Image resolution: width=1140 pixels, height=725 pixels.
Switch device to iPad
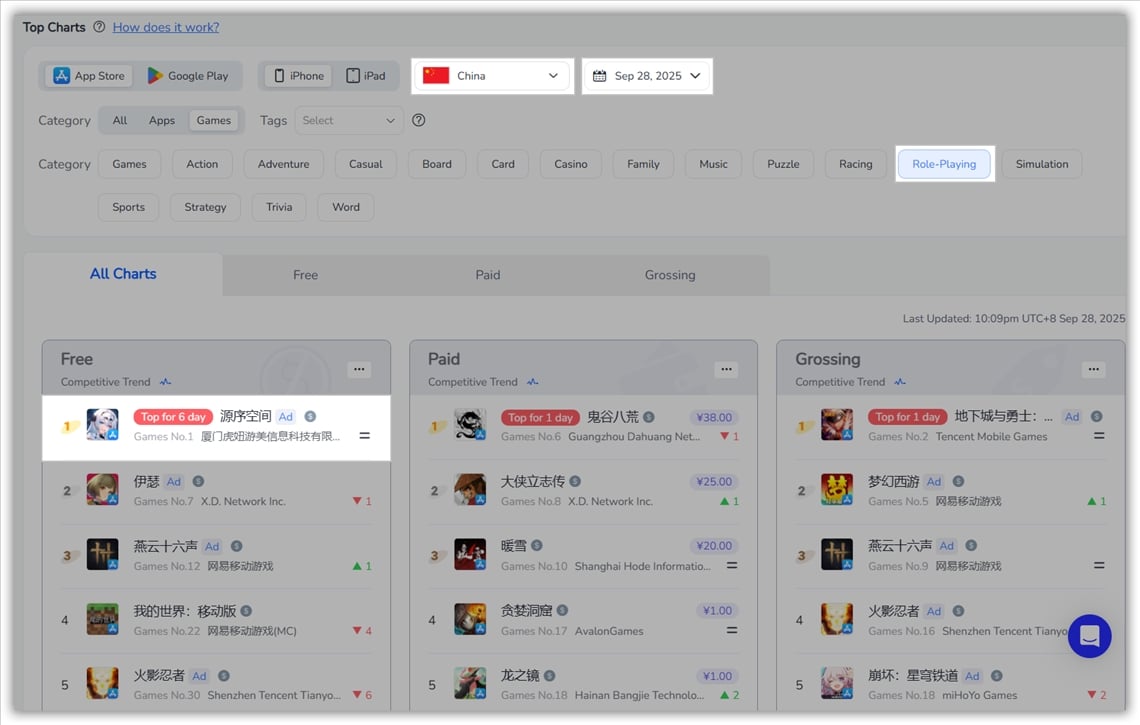366,76
